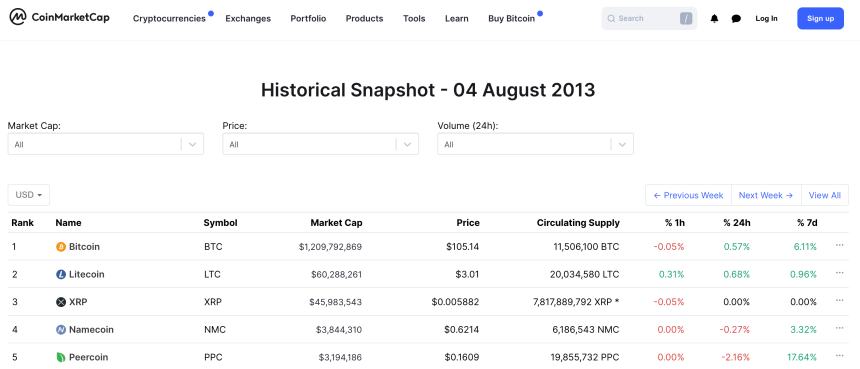Open the more options dots for Peercoin
860x369 pixels.
(839, 355)
